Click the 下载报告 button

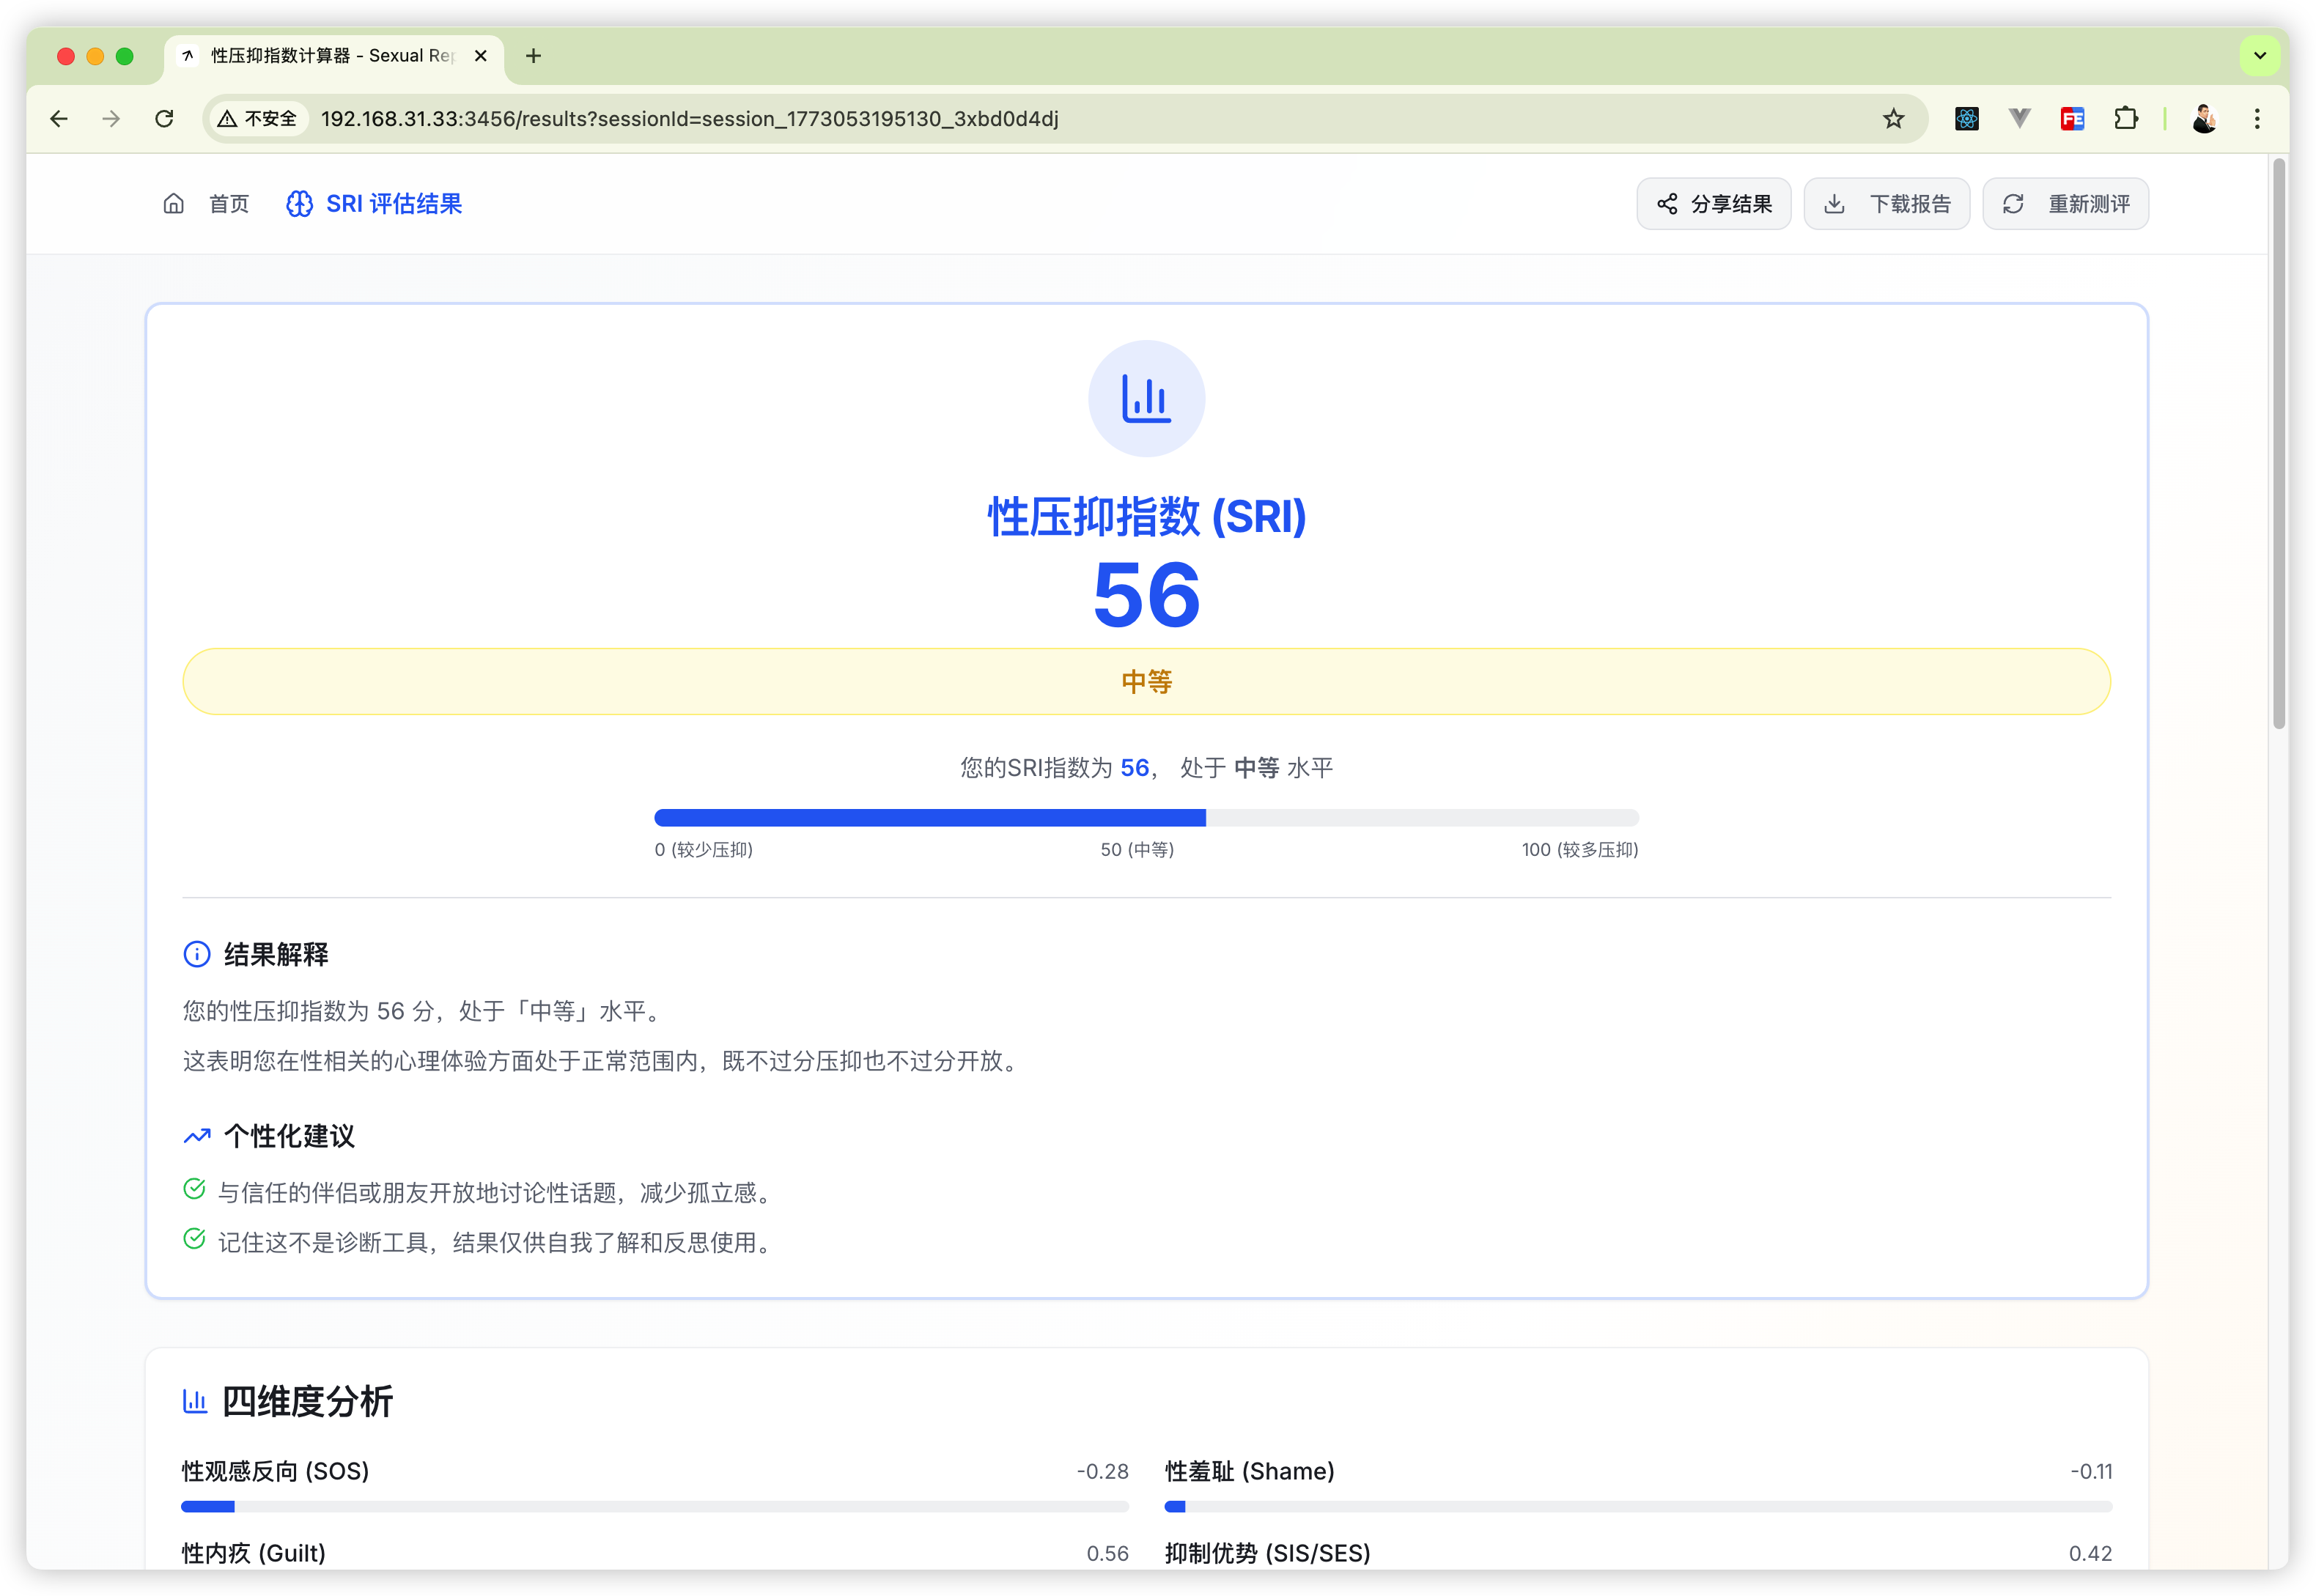pyautogui.click(x=1886, y=204)
